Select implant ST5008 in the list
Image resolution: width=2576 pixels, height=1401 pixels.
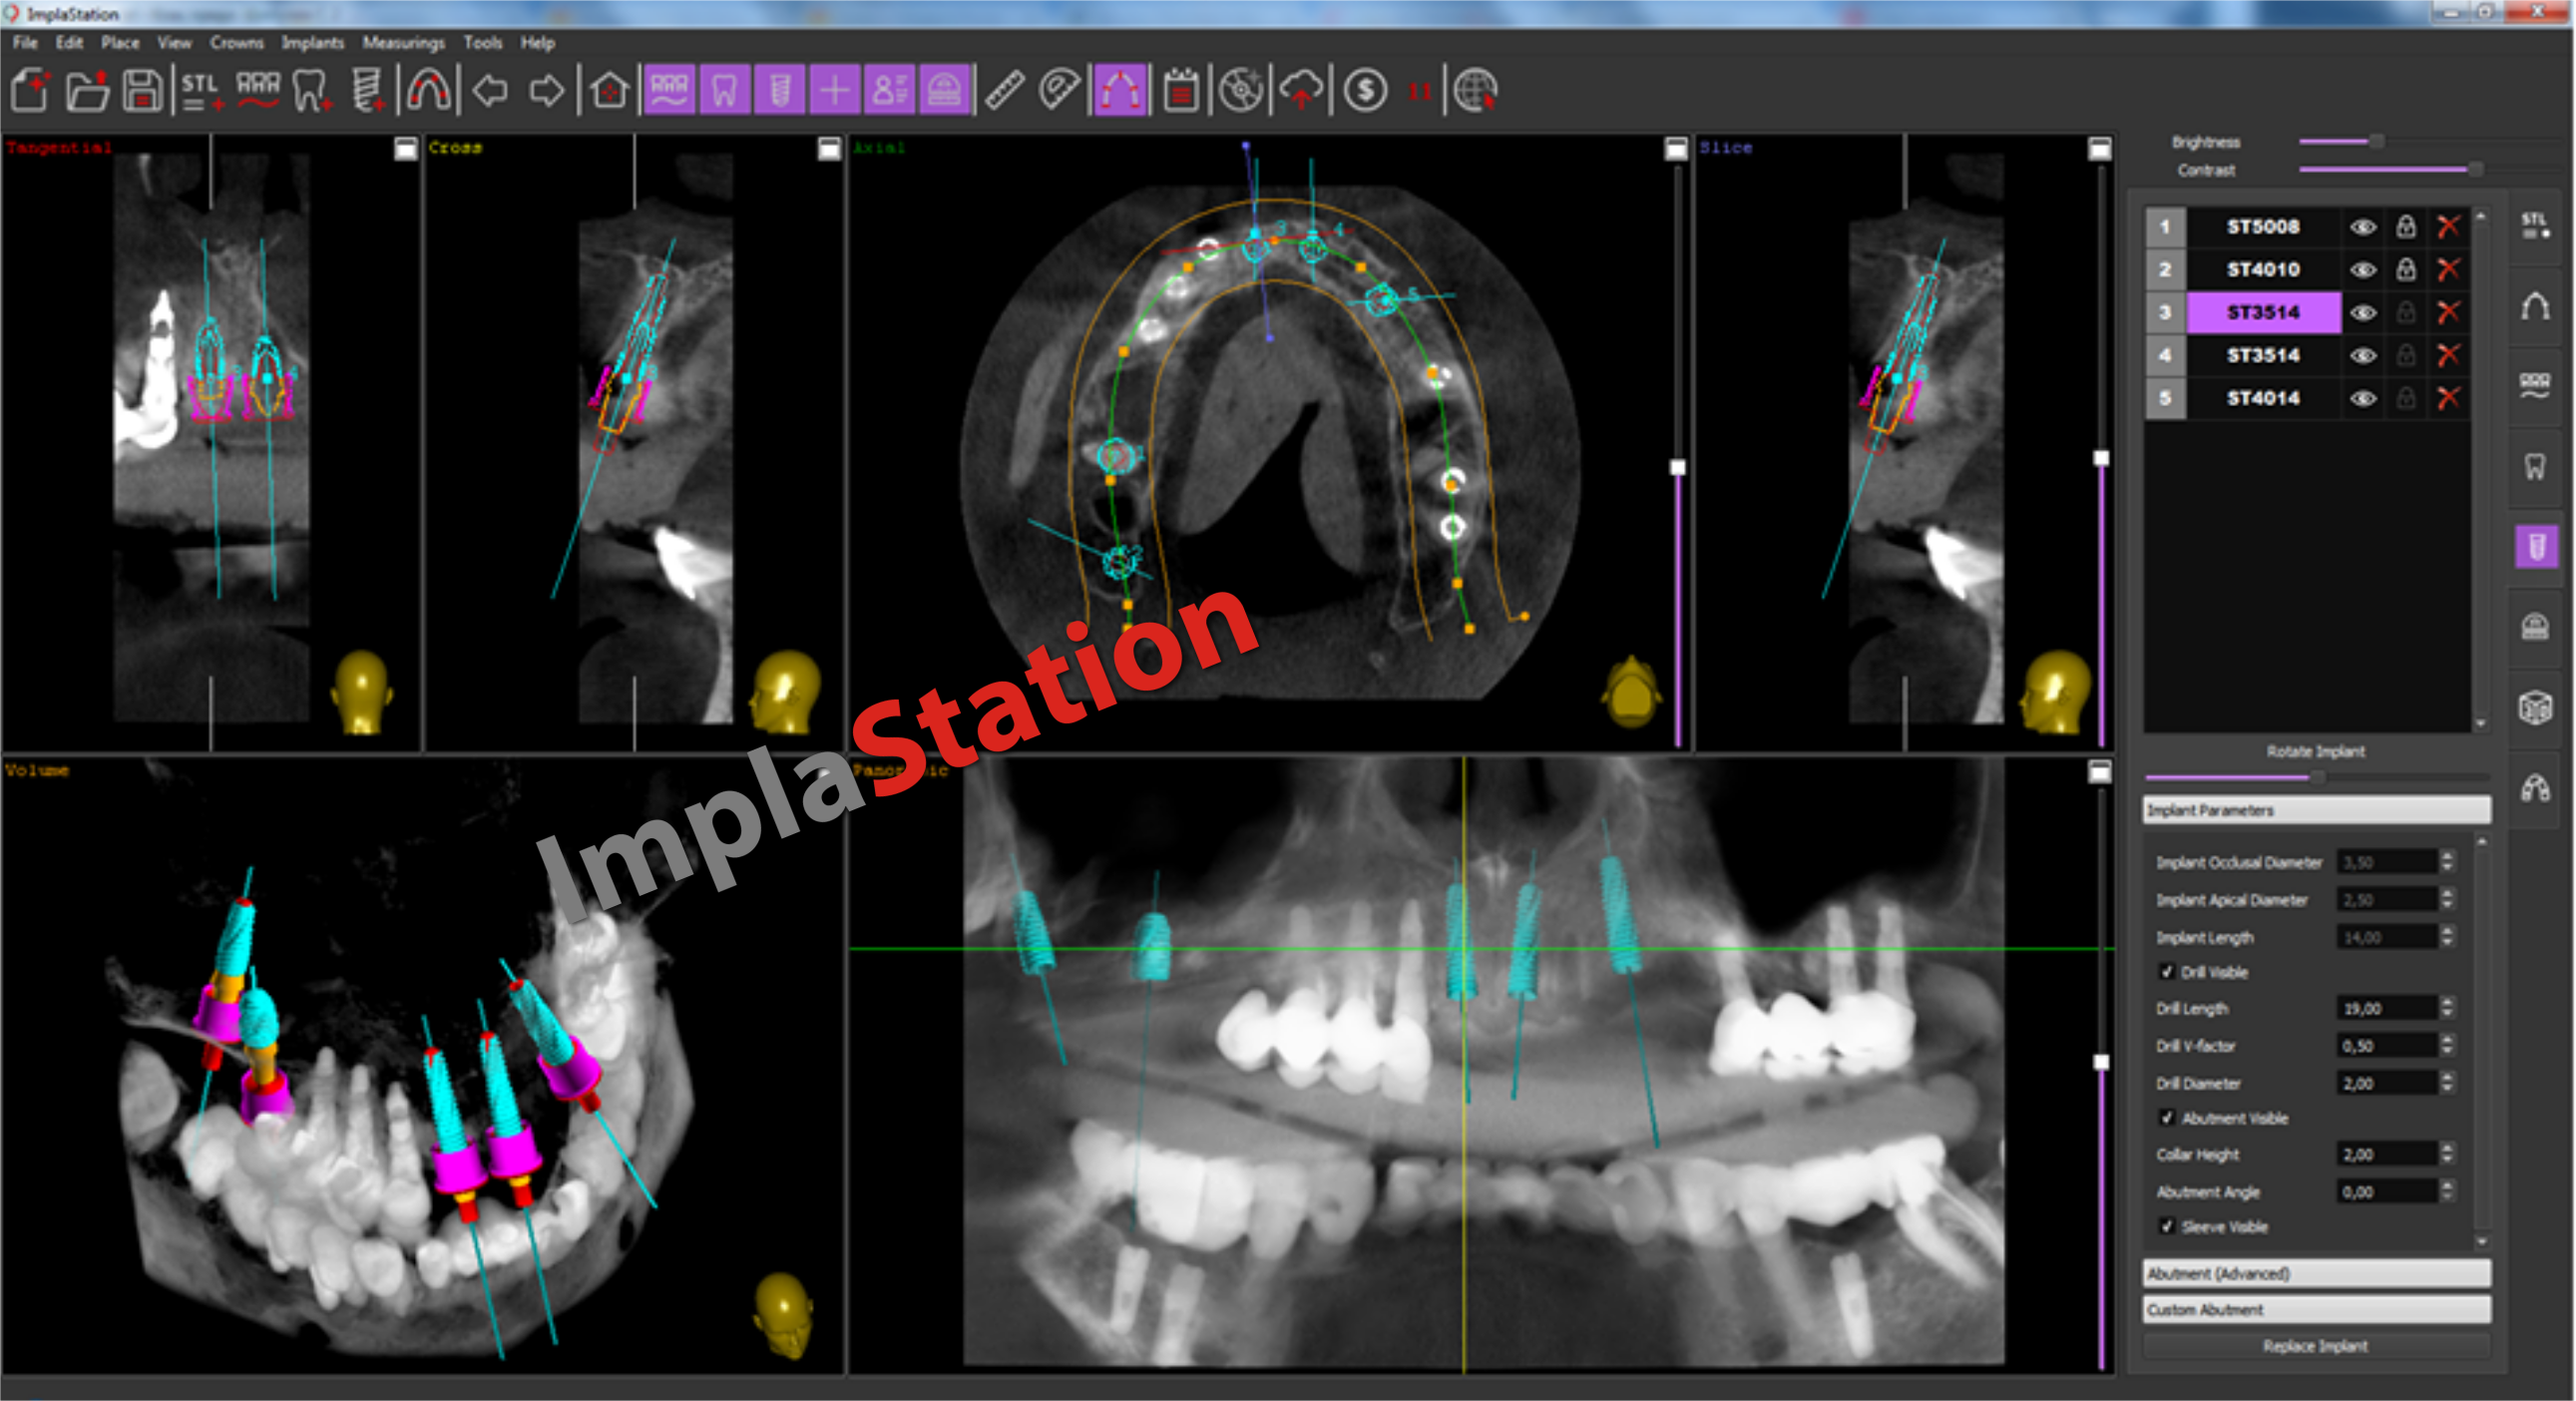[2264, 227]
